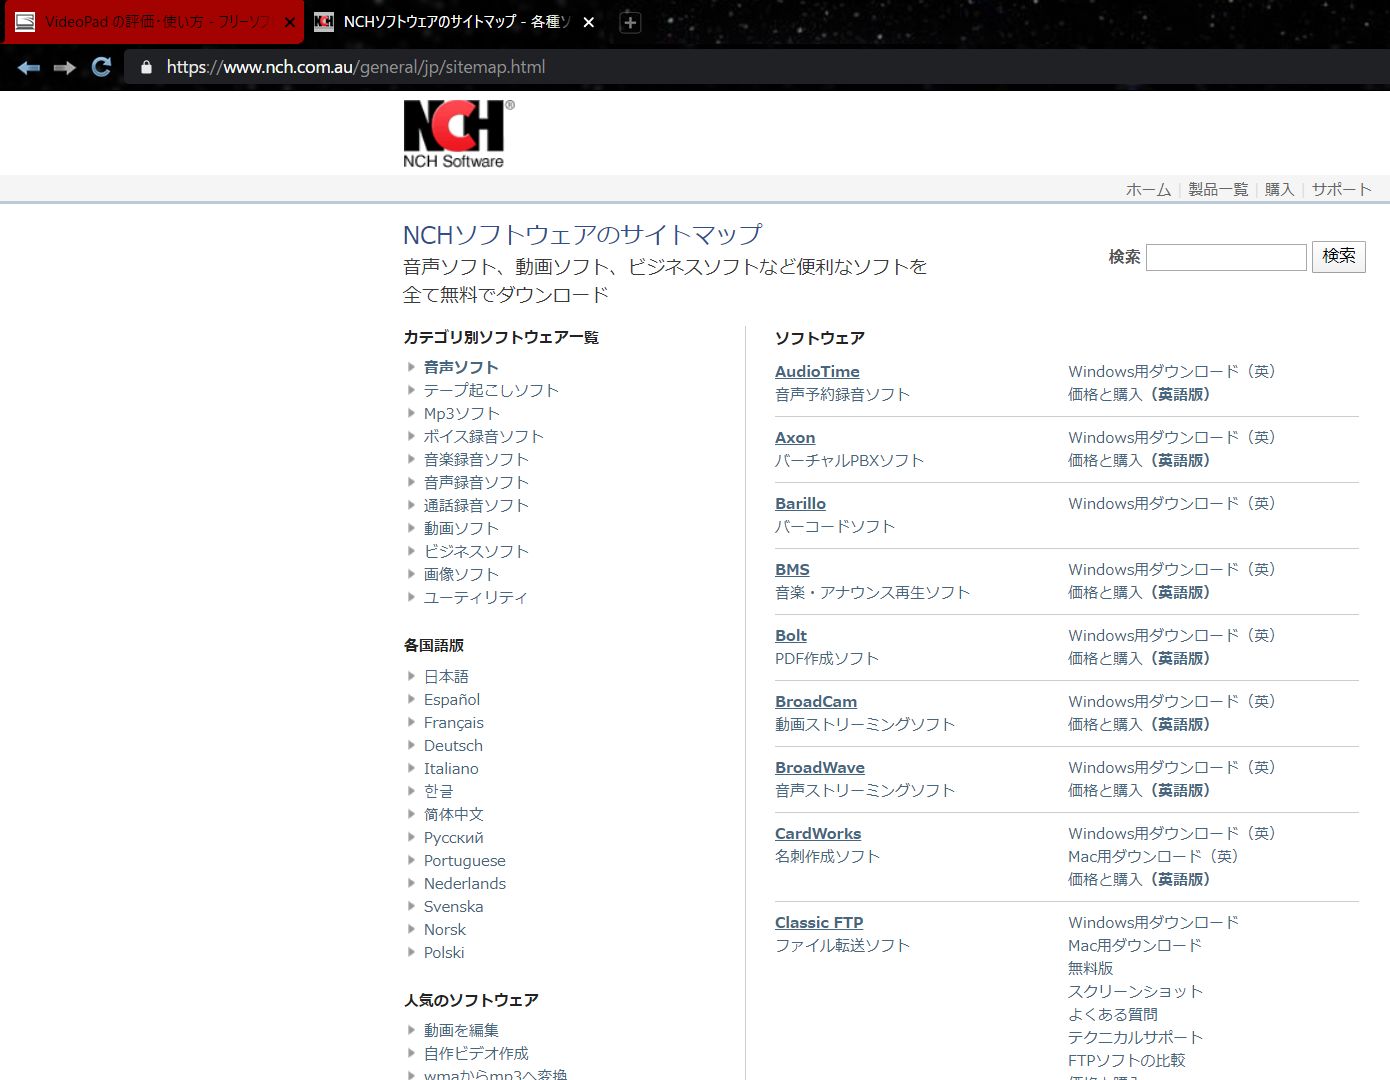Click the 検索 search text field
The height and width of the screenshot is (1080, 1390).
[x=1226, y=257]
